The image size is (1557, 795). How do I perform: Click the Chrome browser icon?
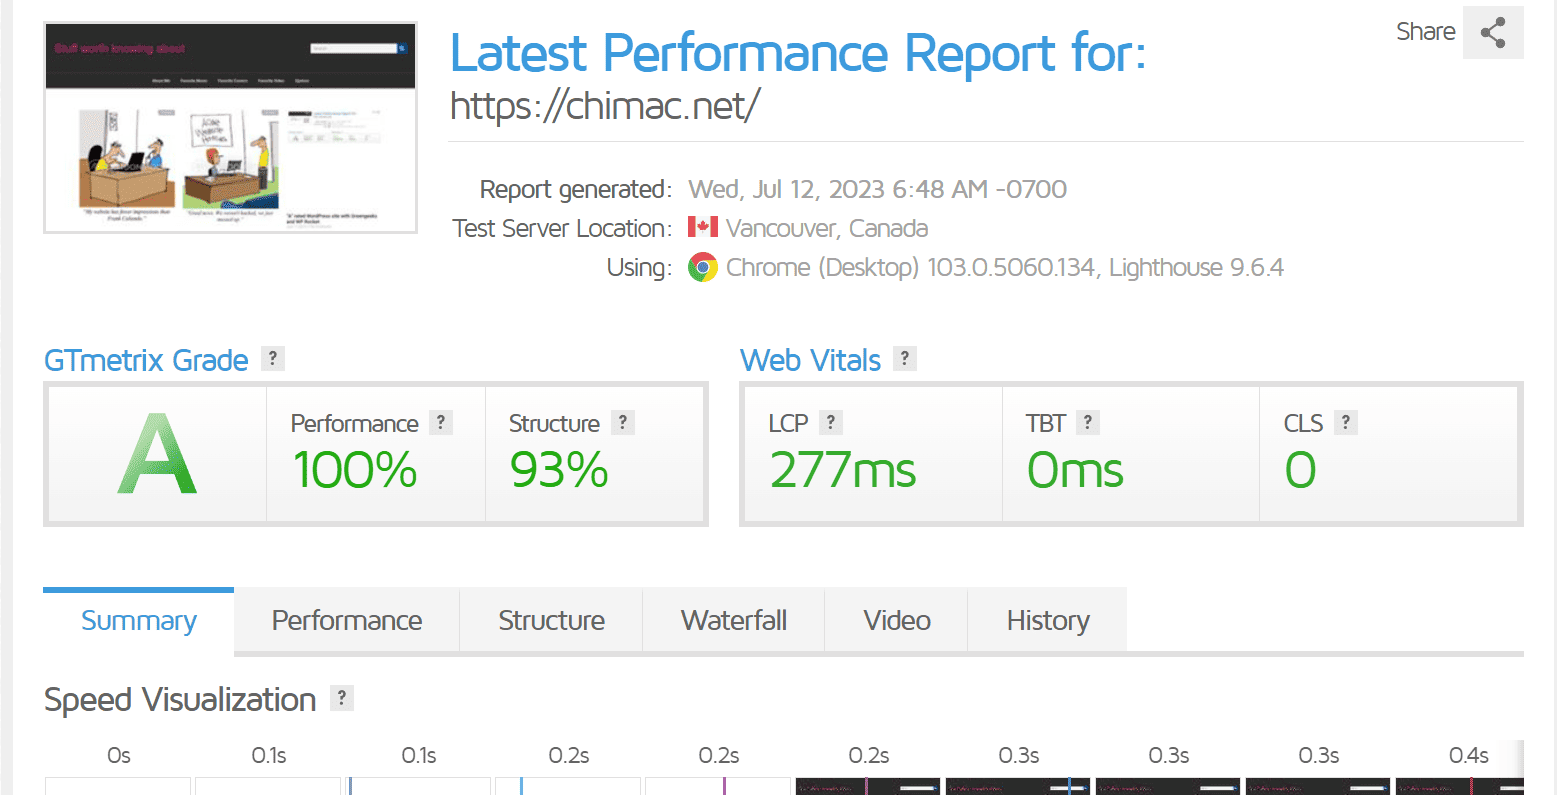[x=703, y=267]
